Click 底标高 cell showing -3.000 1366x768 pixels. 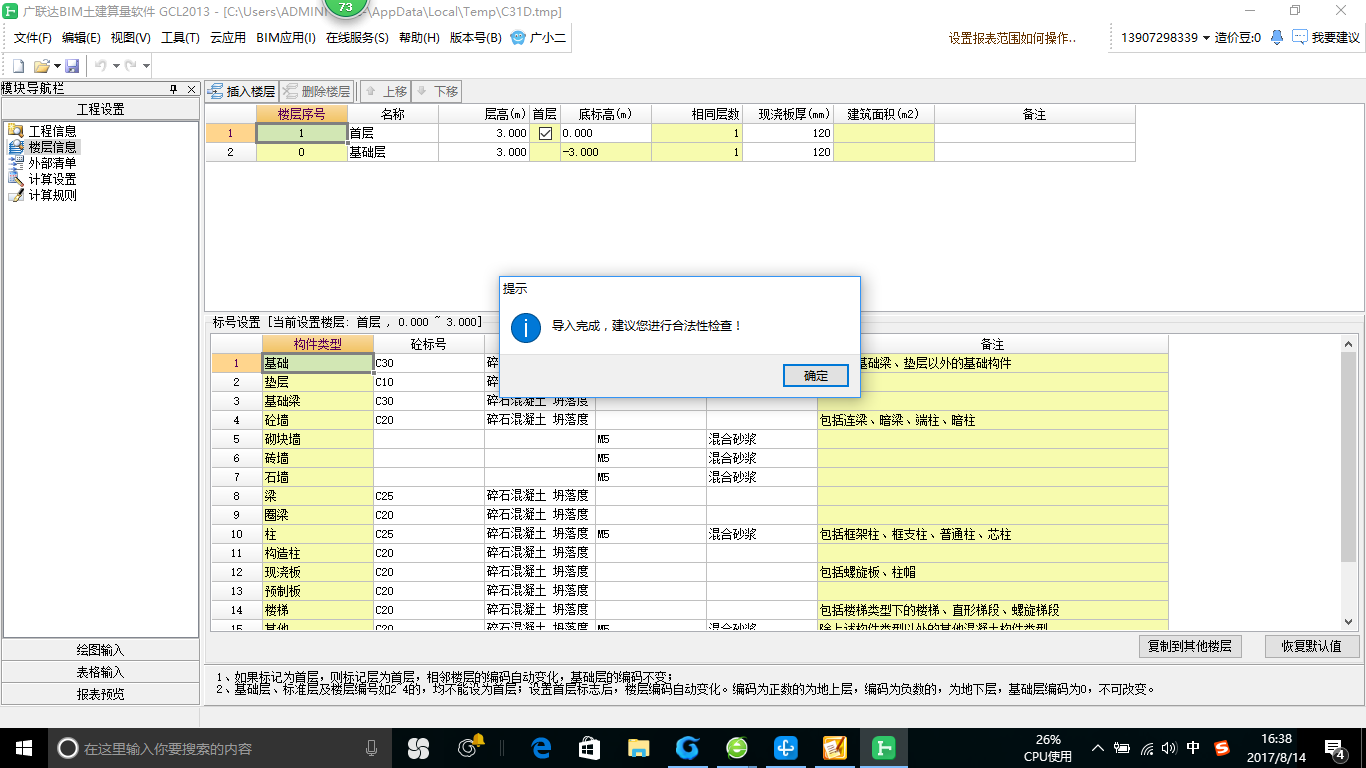coord(606,153)
